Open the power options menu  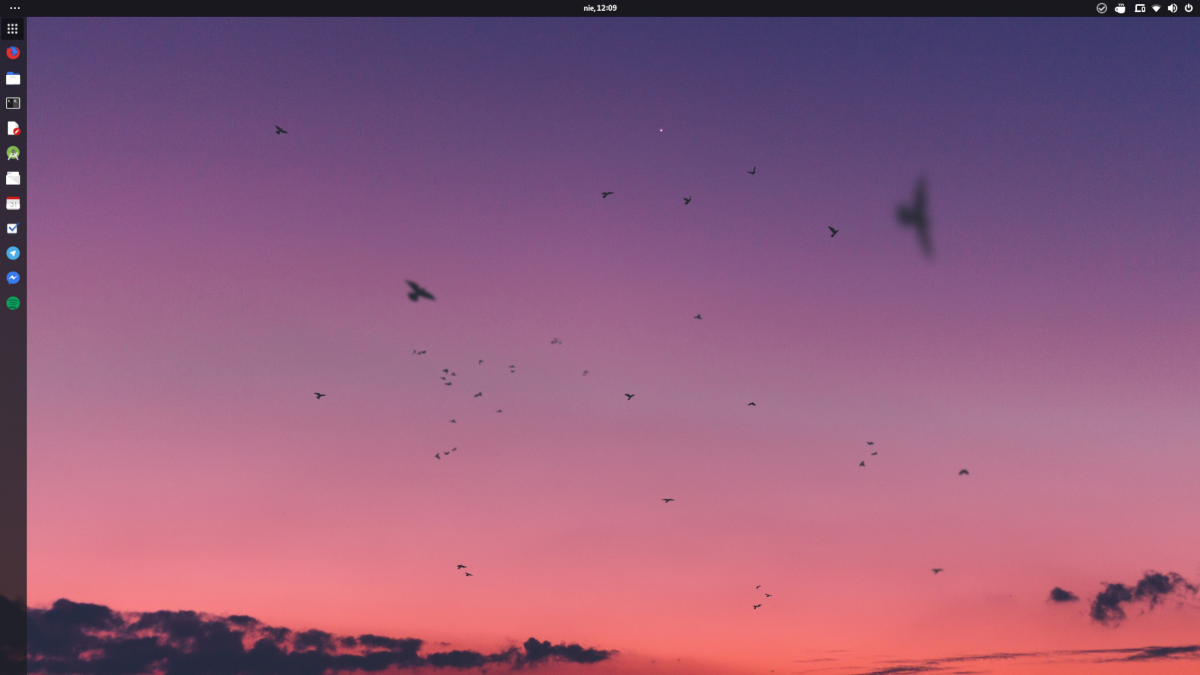[x=1188, y=8]
